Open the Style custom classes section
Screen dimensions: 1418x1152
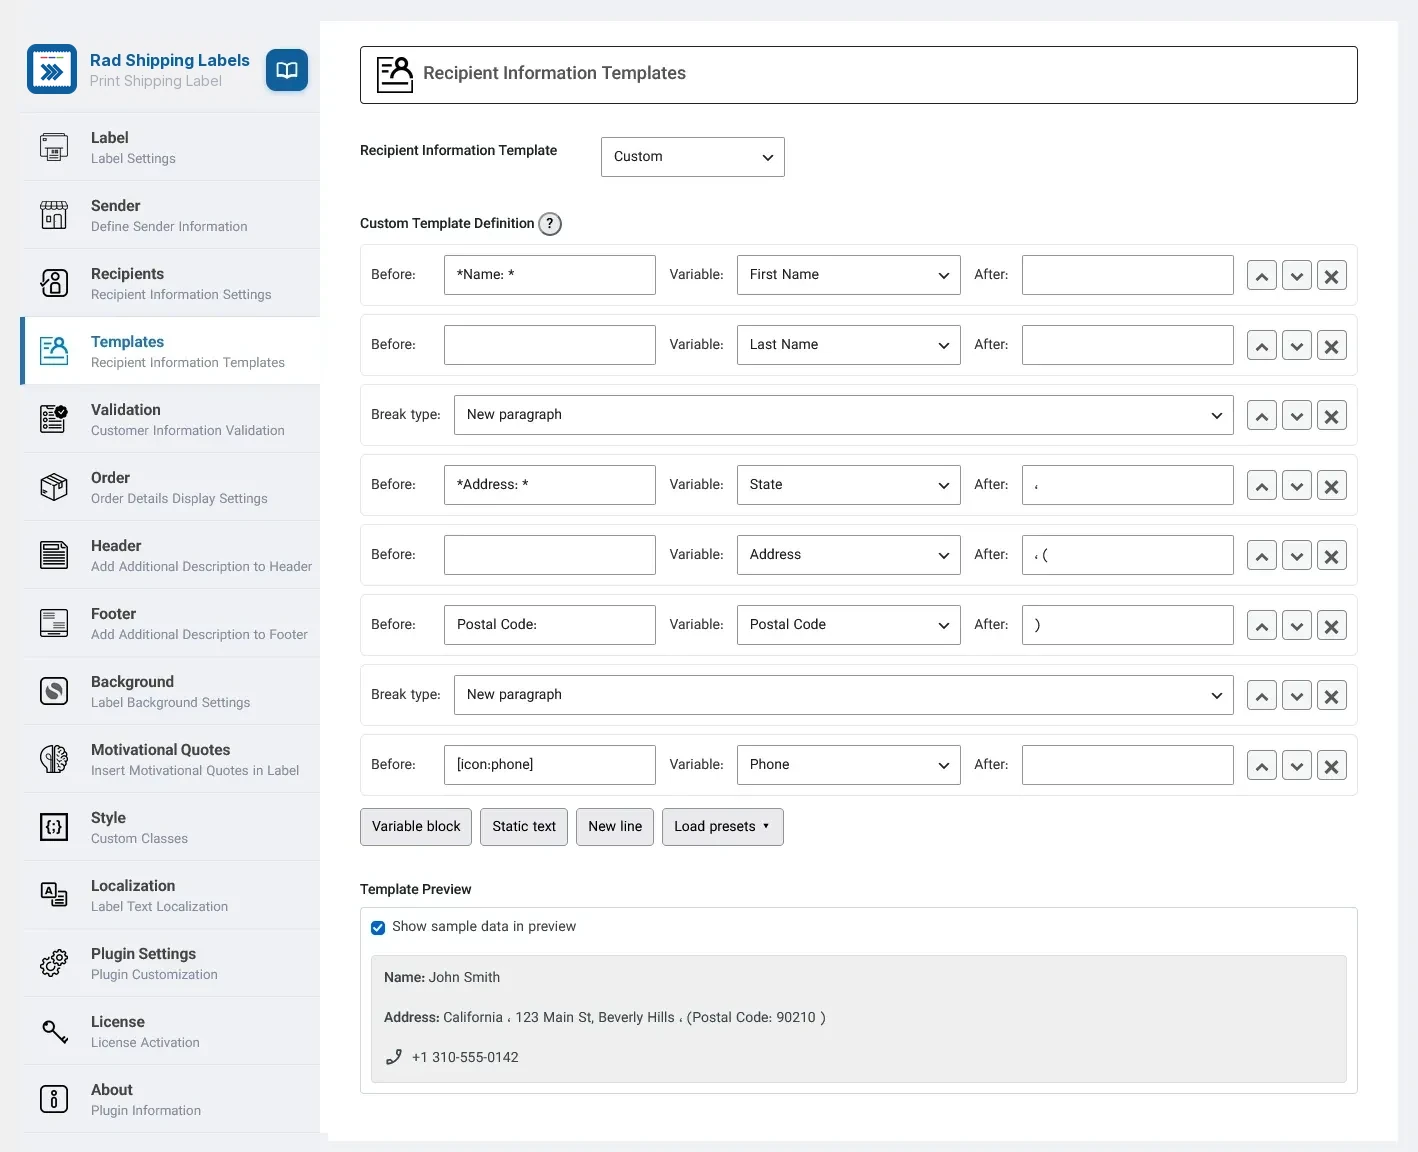pyautogui.click(x=171, y=827)
